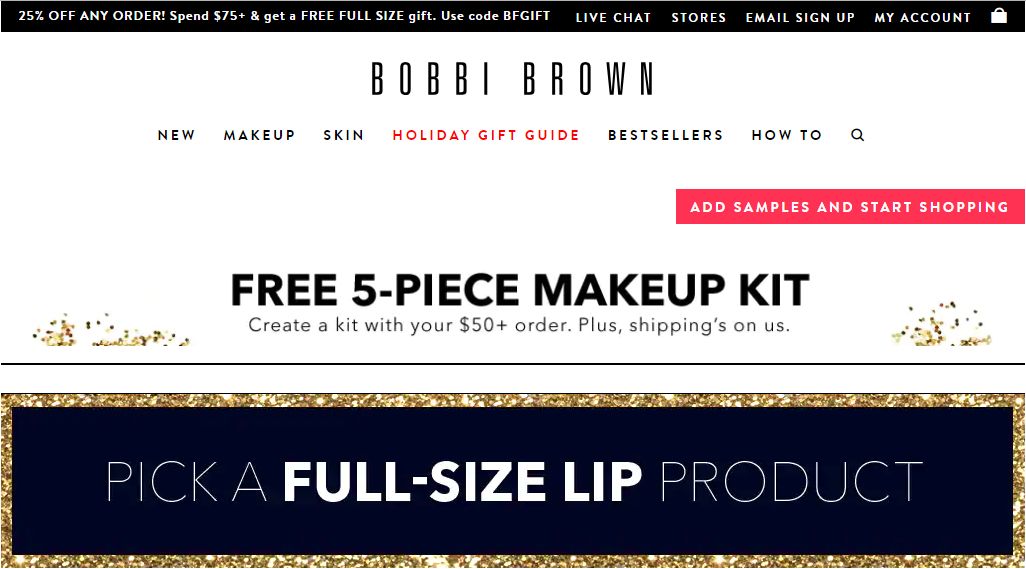Click left gold glitter decoration
The height and width of the screenshot is (569, 1026).
pyautogui.click(x=111, y=330)
